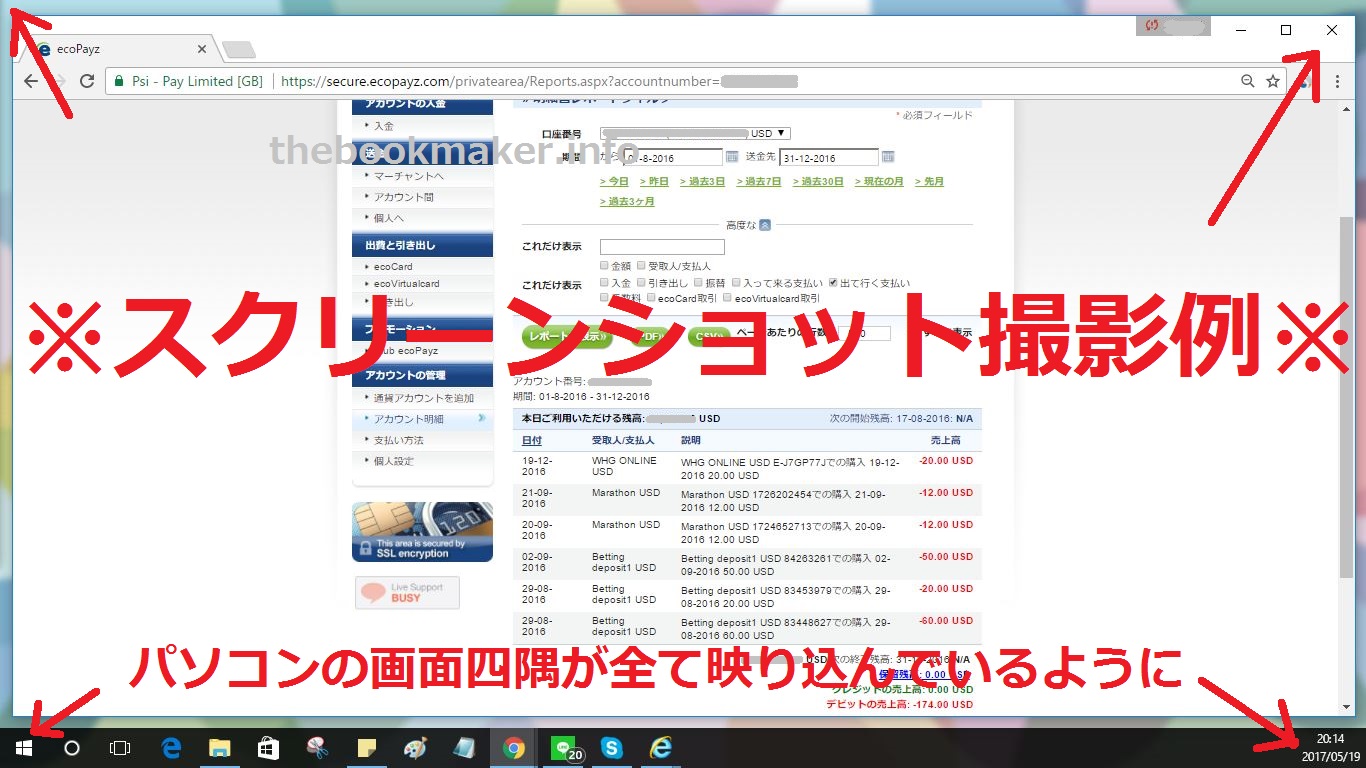This screenshot has width=1366, height=768.
Task: Uncheck the 出て行く支払い checkbox
Action: point(833,283)
